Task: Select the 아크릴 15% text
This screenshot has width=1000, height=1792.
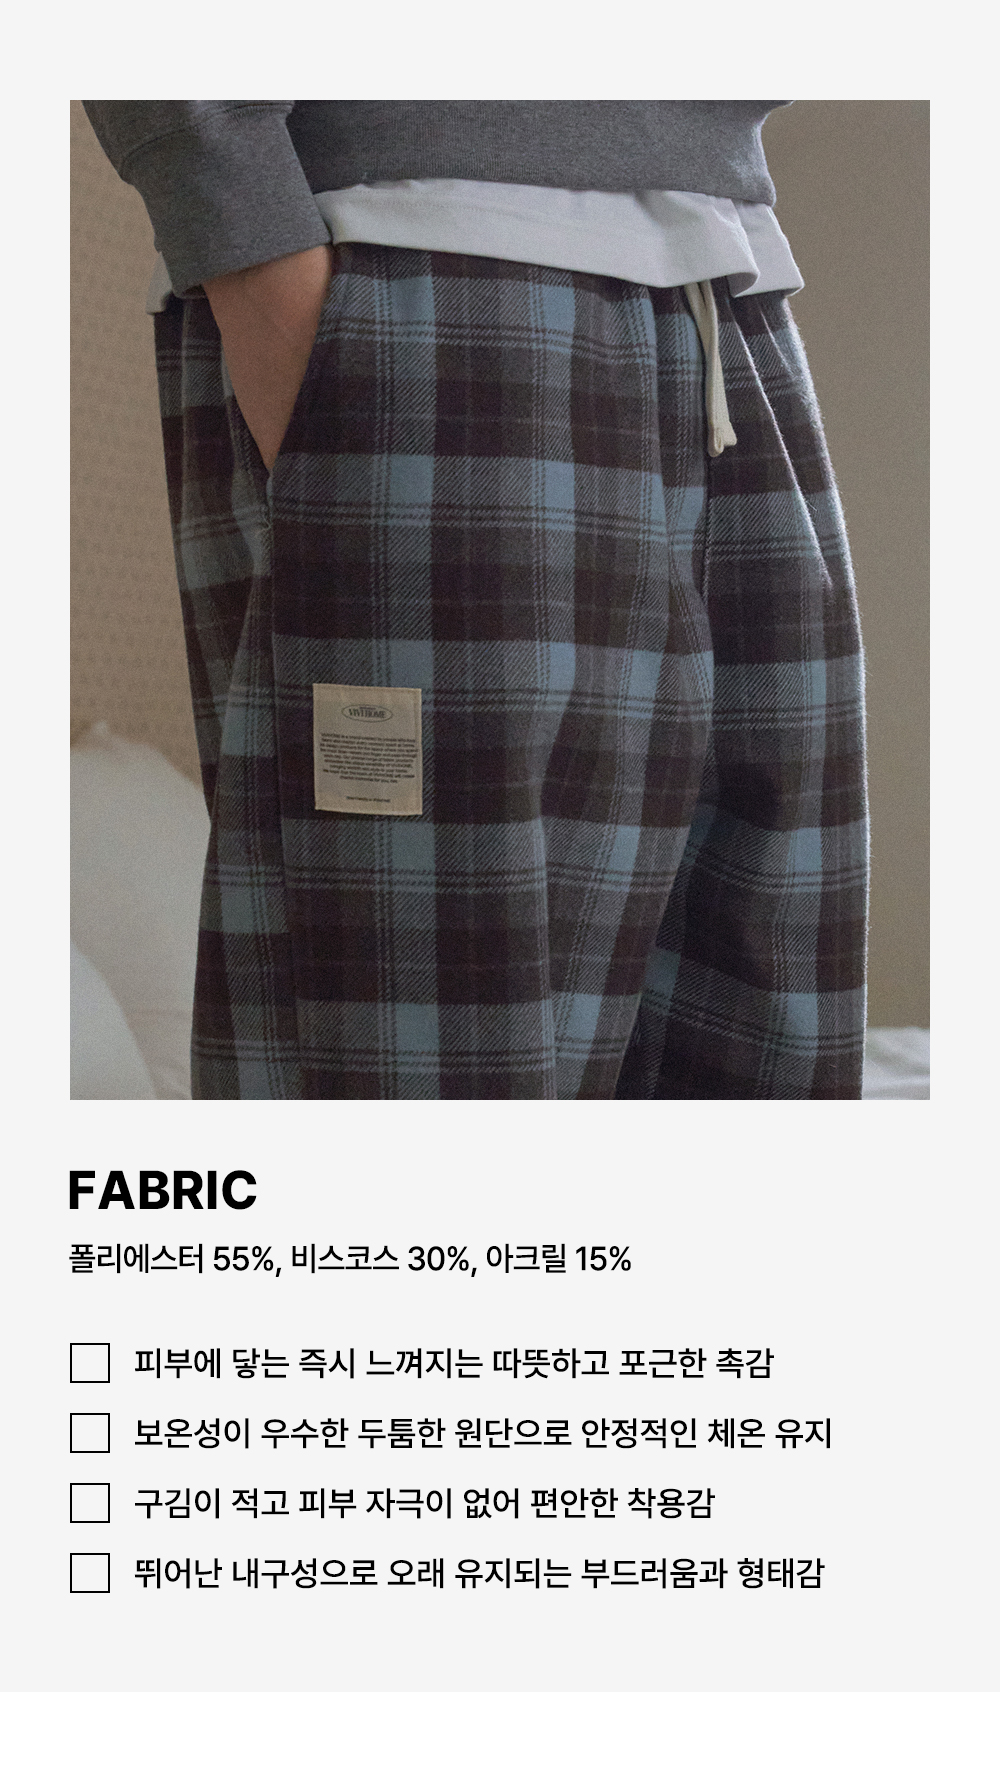Action: pyautogui.click(x=558, y=1259)
